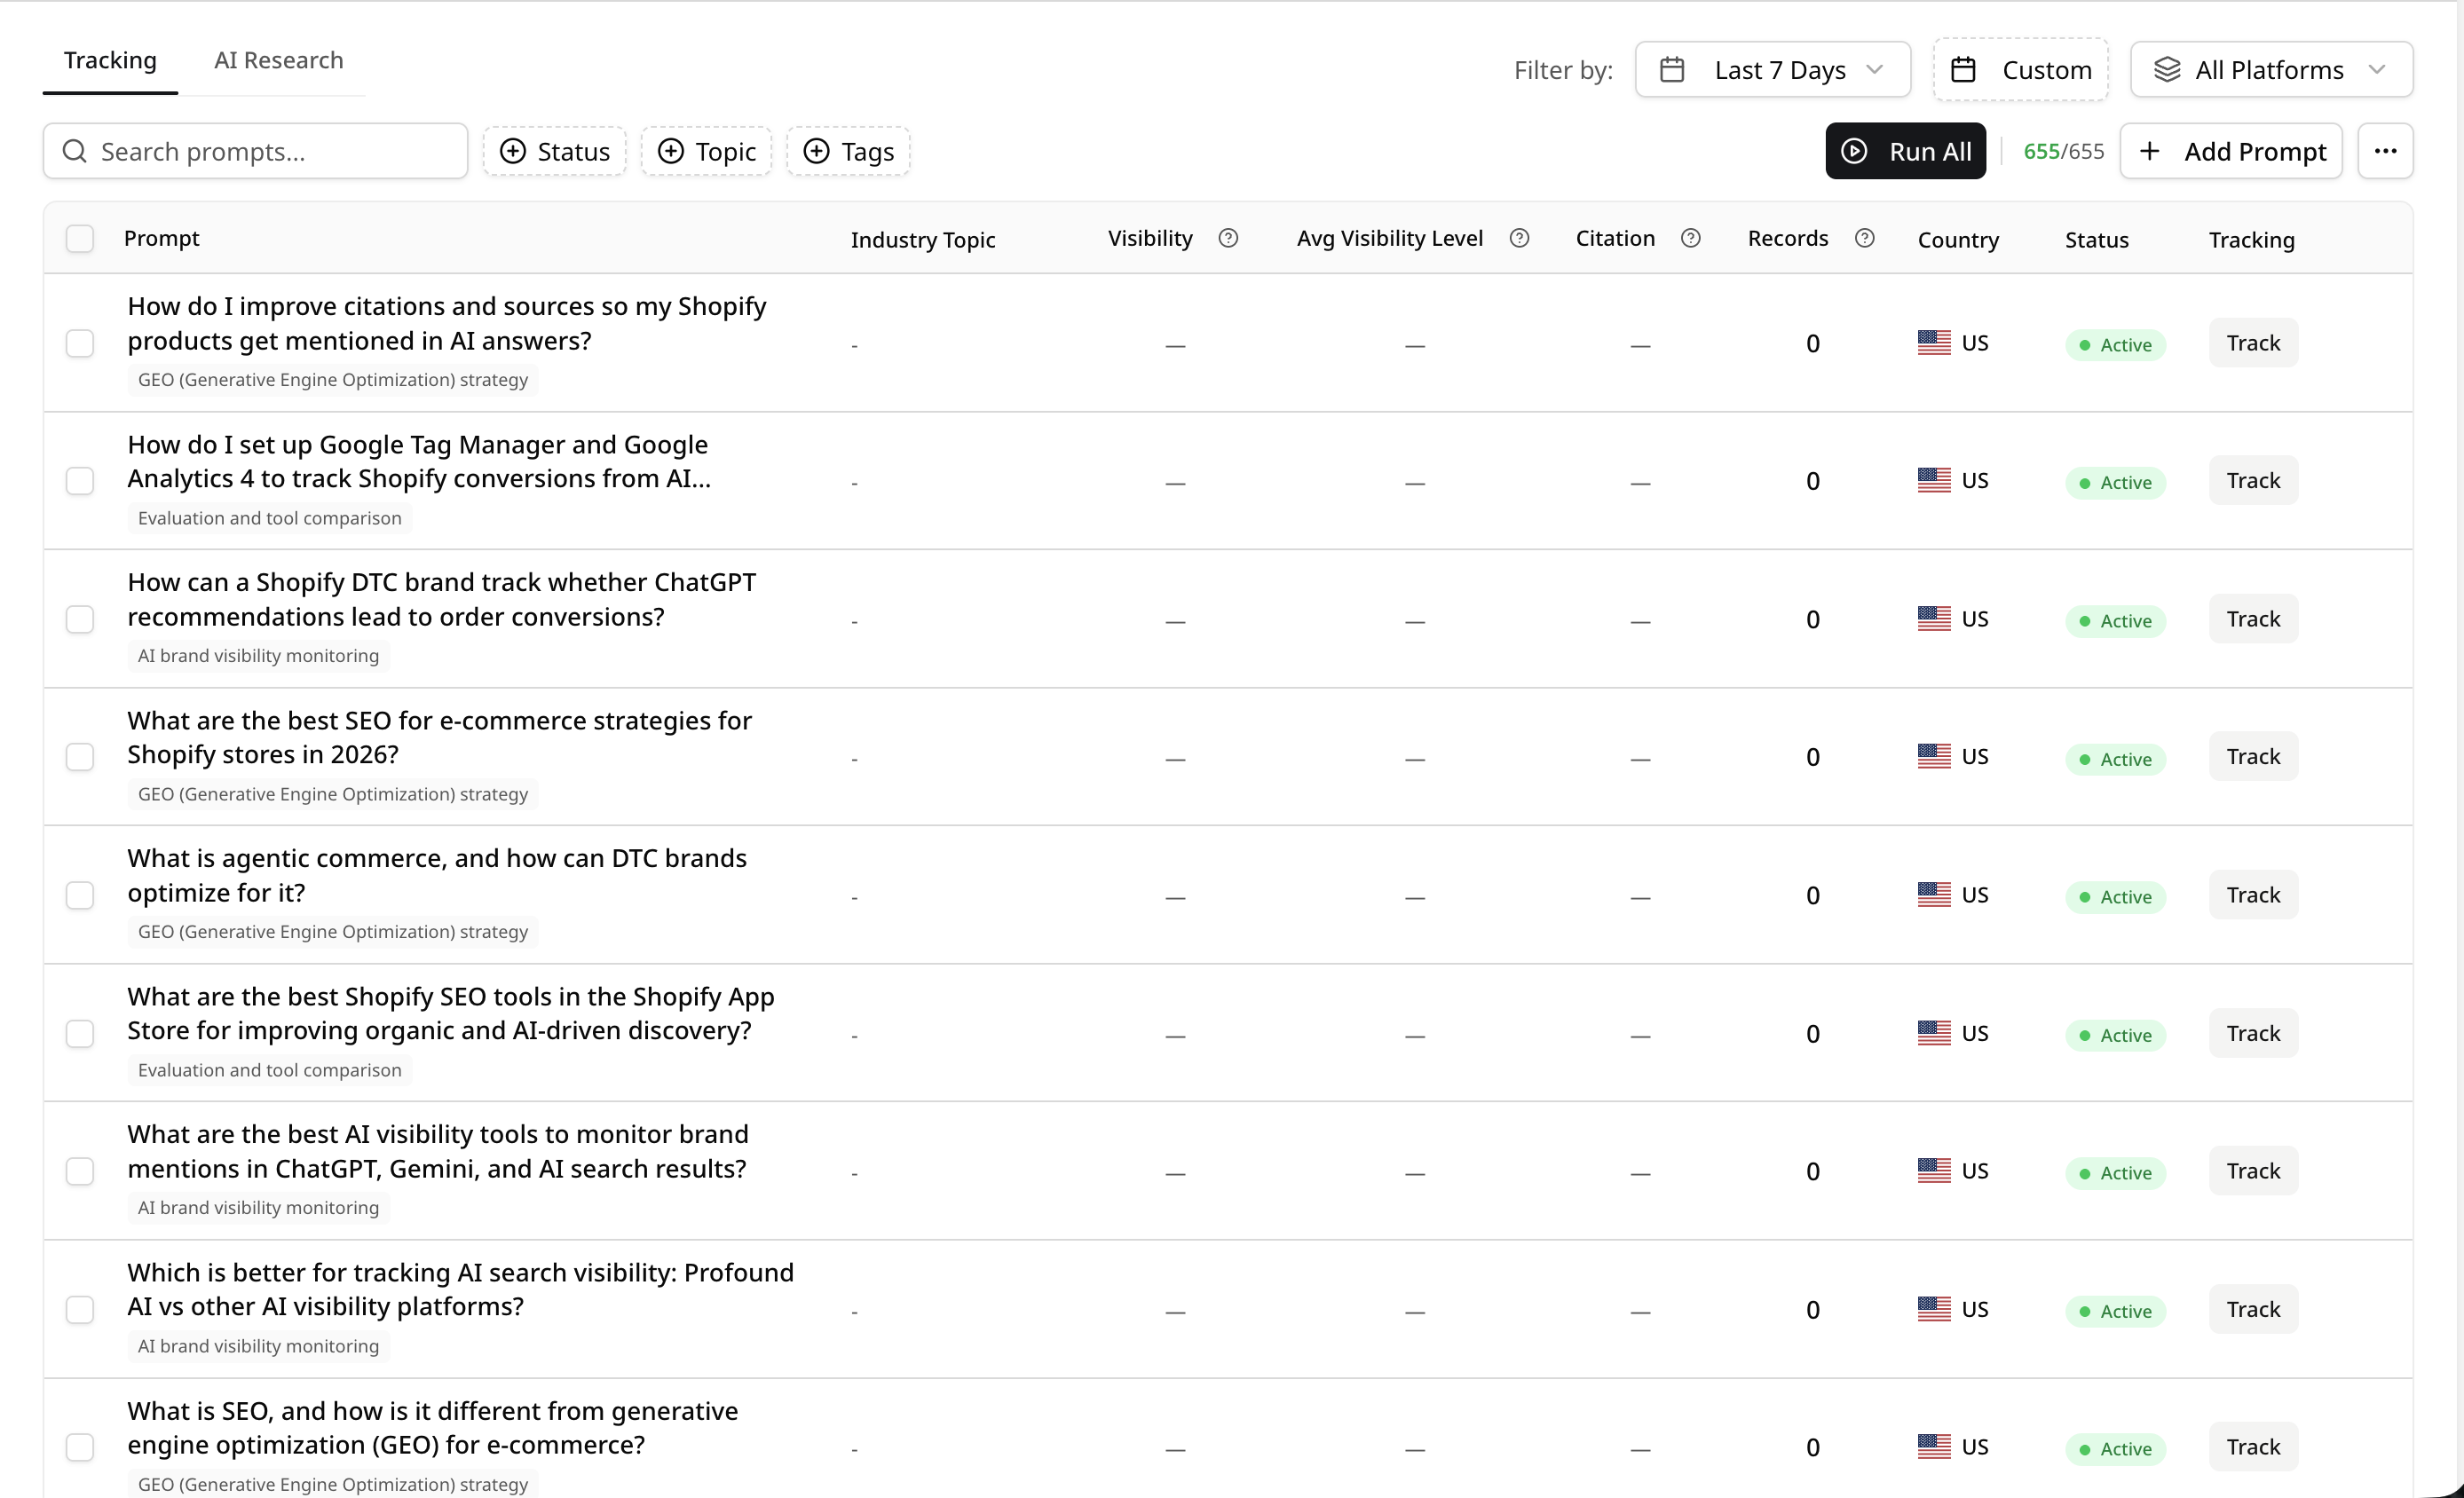The width and height of the screenshot is (2464, 1498).
Task: Select checkbox for Google Tag Manager prompt
Action: (80, 481)
